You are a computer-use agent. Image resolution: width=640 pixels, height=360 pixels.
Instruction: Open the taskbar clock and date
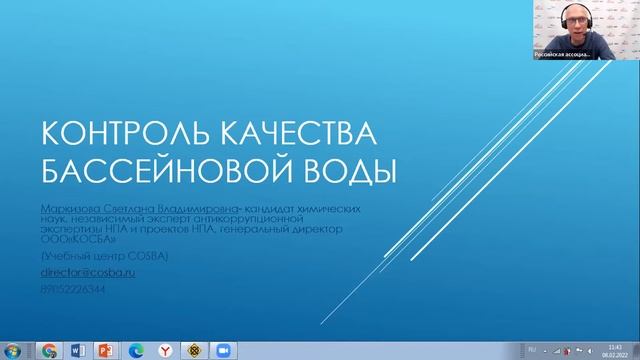tap(615, 351)
